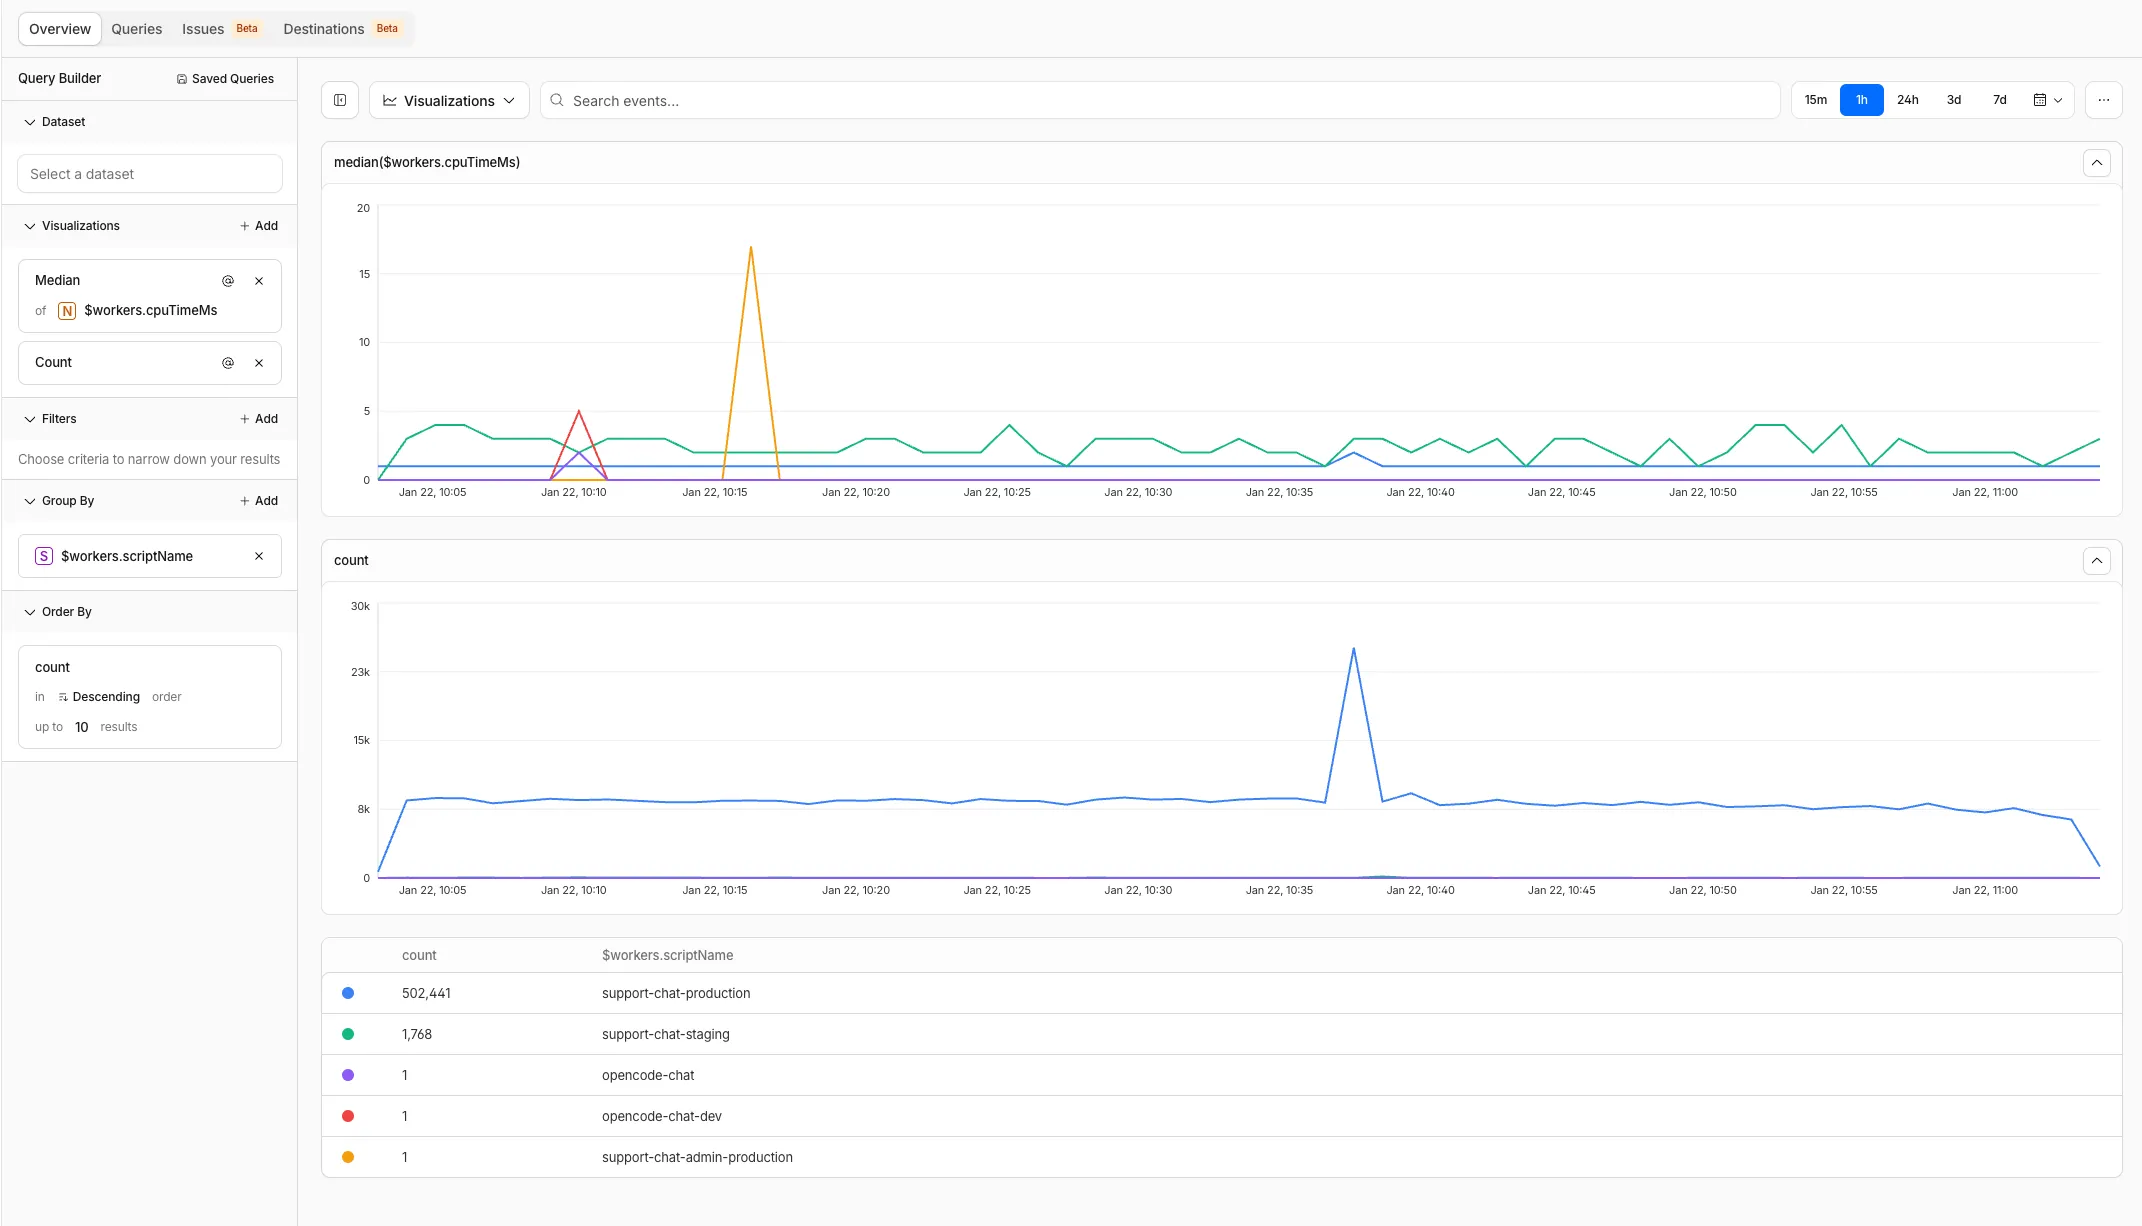This screenshot has width=2142, height=1226.
Task: Click the blue support-chat-production color dot
Action: (348, 993)
